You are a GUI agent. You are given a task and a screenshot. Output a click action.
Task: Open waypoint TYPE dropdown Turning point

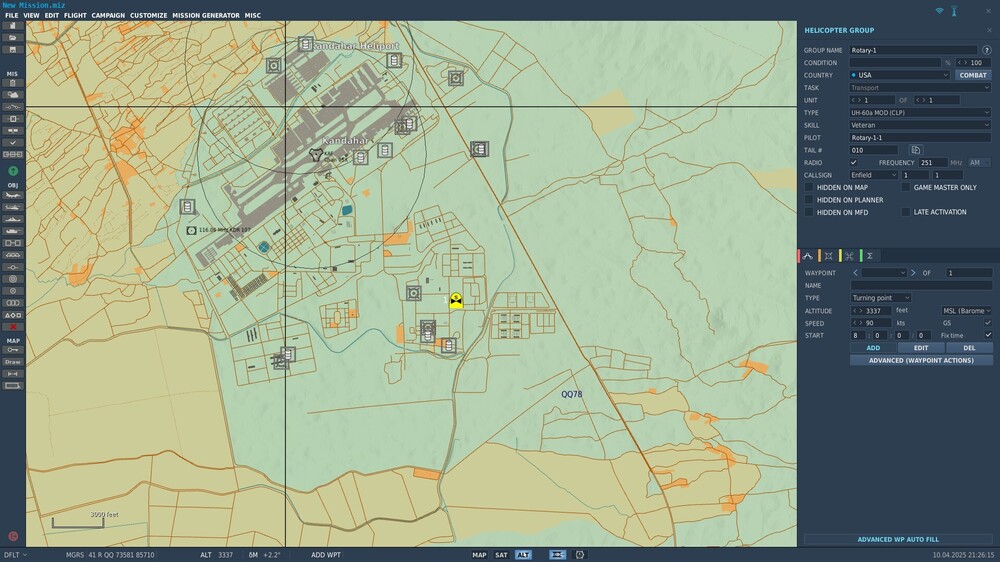click(881, 298)
